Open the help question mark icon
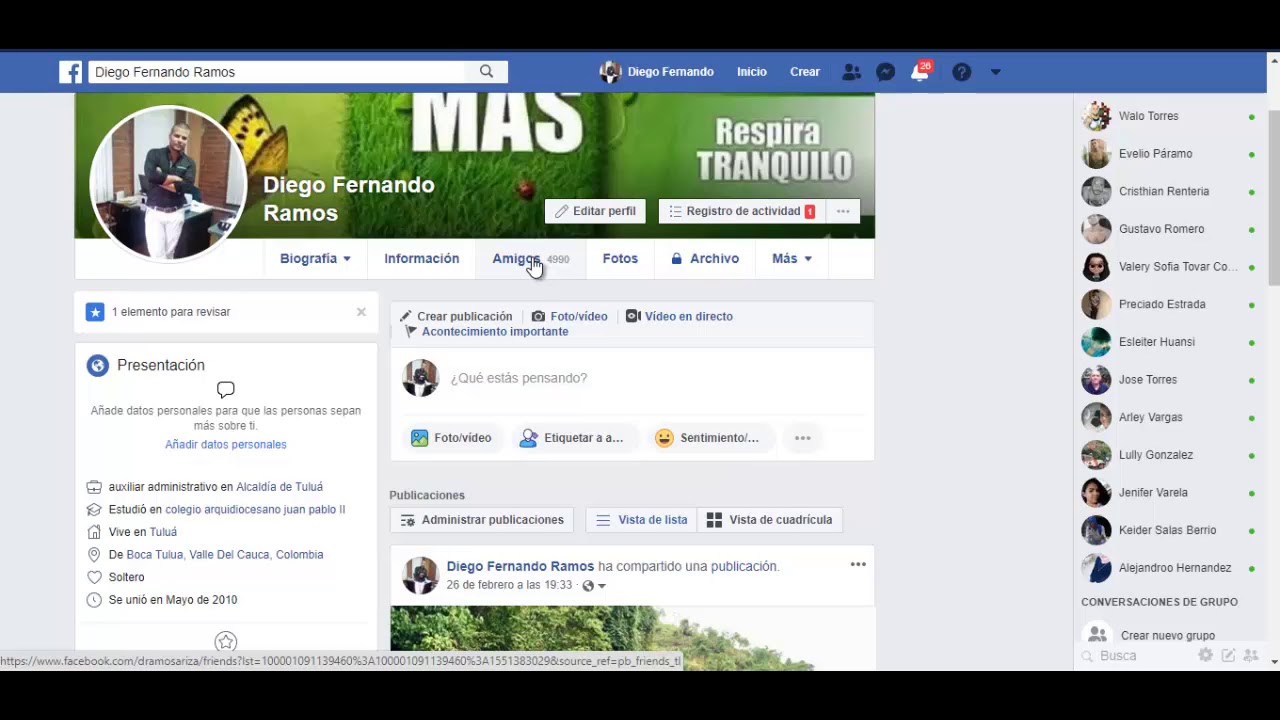Screen dimensions: 1280x720 (x=961, y=72)
